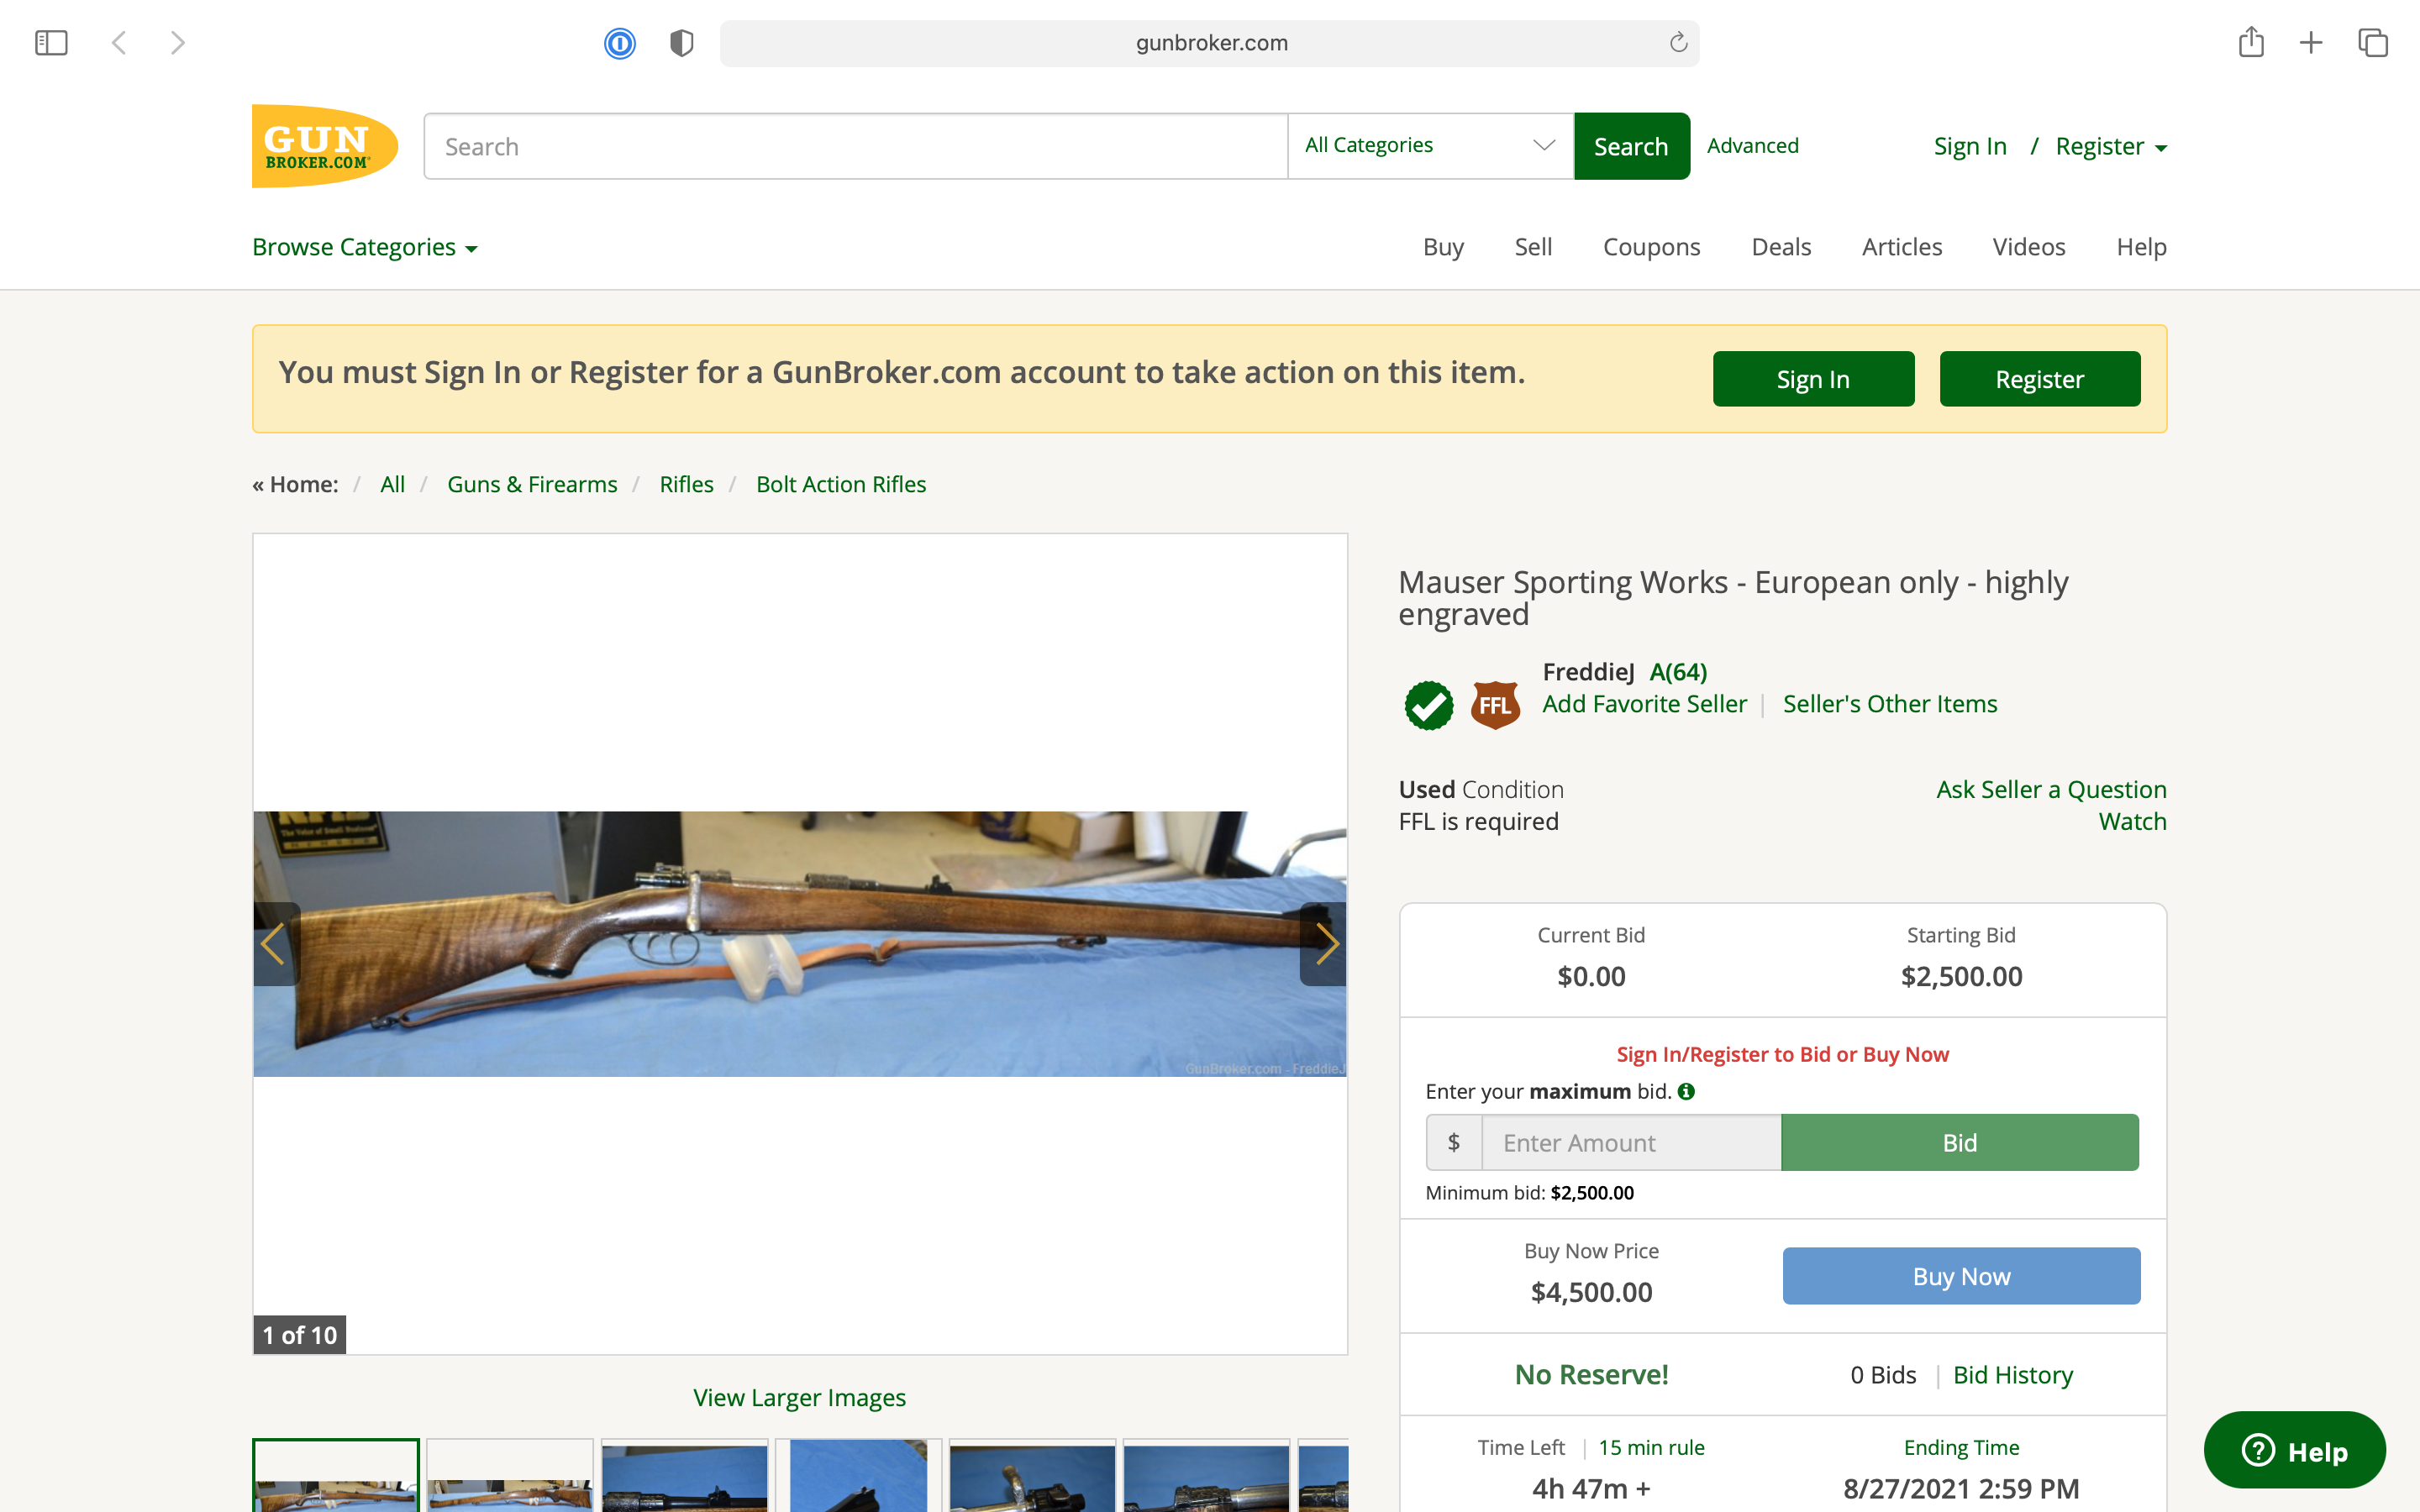The width and height of the screenshot is (2420, 1512).
Task: Open a new tab with plus icon
Action: pyautogui.click(x=2311, y=43)
